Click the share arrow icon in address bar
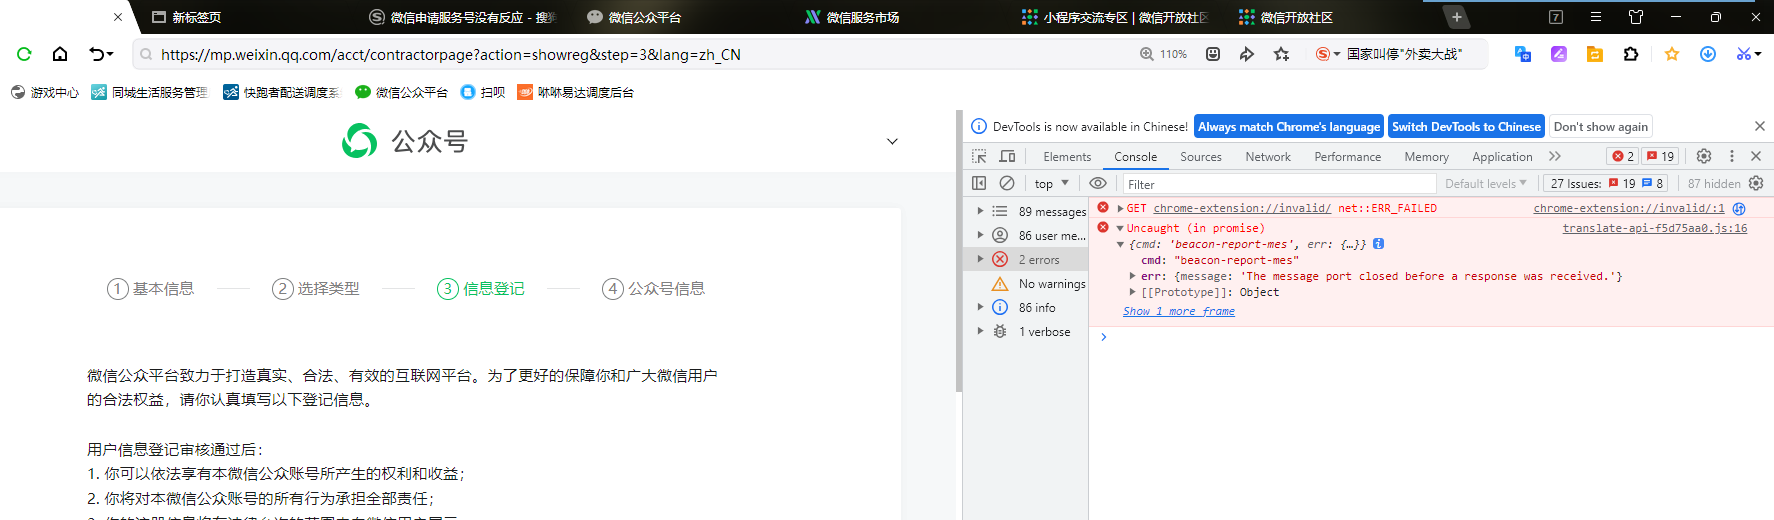 1247,54
